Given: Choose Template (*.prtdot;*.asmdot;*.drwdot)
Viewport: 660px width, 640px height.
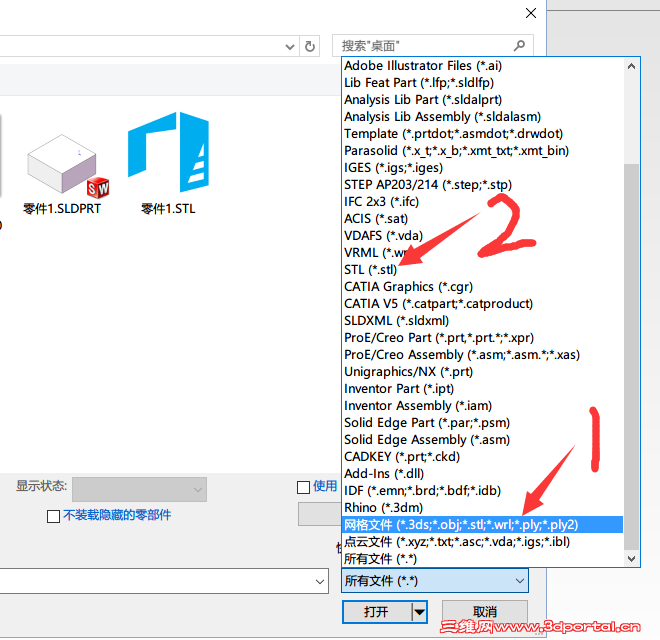Looking at the screenshot, I should (482, 134).
